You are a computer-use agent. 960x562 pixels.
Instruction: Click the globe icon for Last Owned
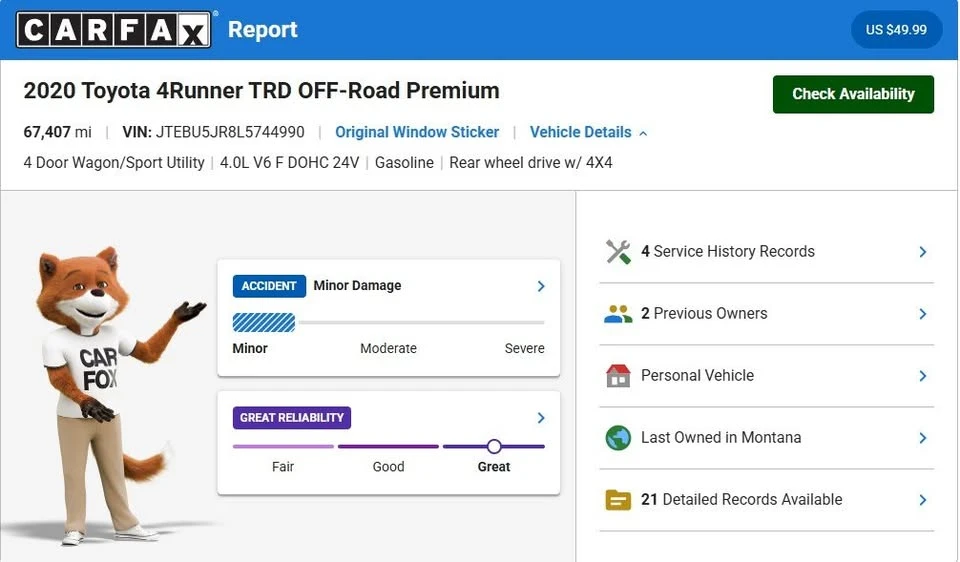618,438
